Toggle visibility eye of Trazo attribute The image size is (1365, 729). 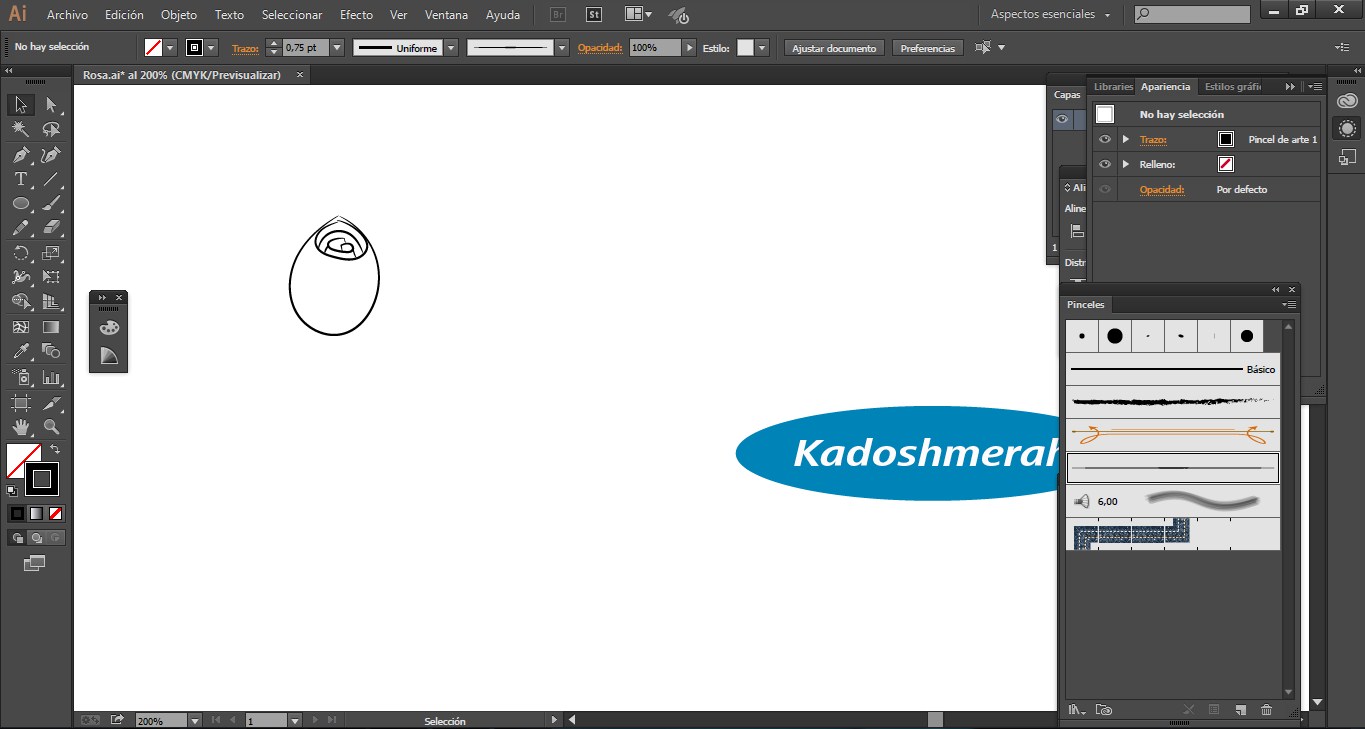coord(1105,139)
